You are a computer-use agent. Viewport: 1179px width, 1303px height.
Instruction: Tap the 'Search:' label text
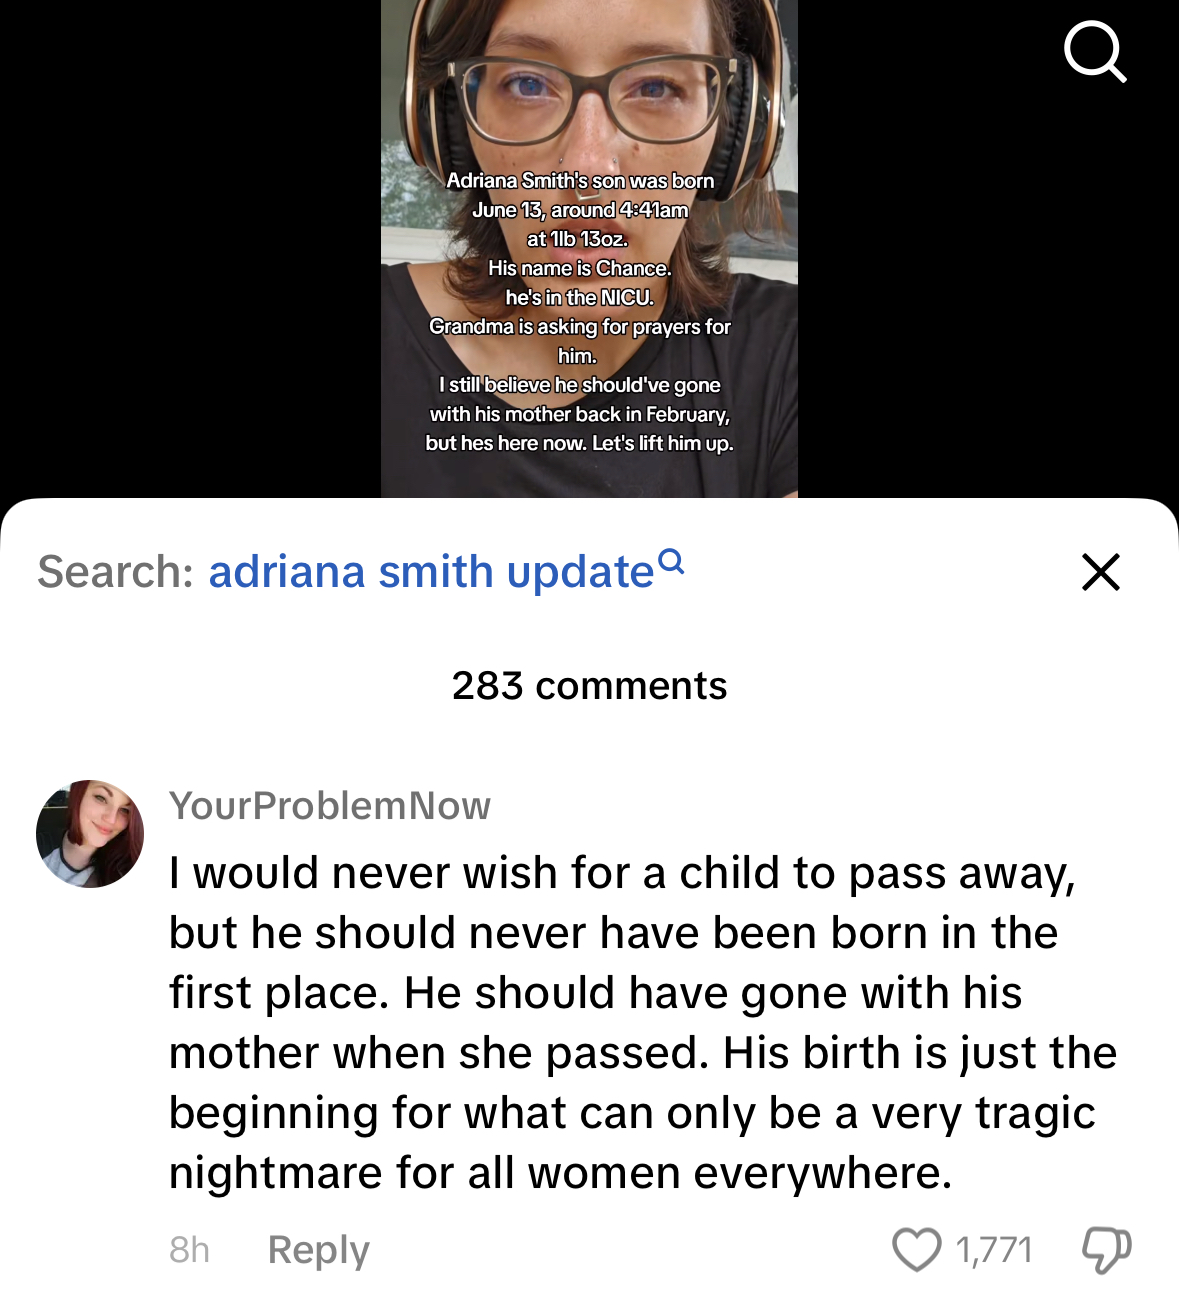tap(115, 572)
